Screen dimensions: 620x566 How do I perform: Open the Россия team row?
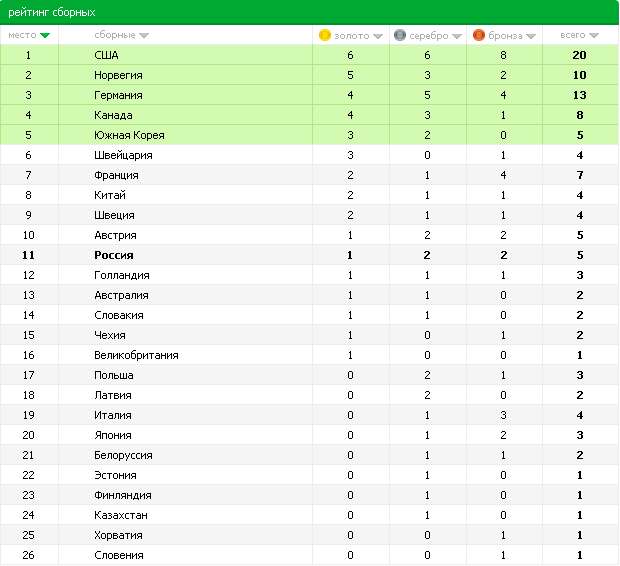(x=310, y=255)
